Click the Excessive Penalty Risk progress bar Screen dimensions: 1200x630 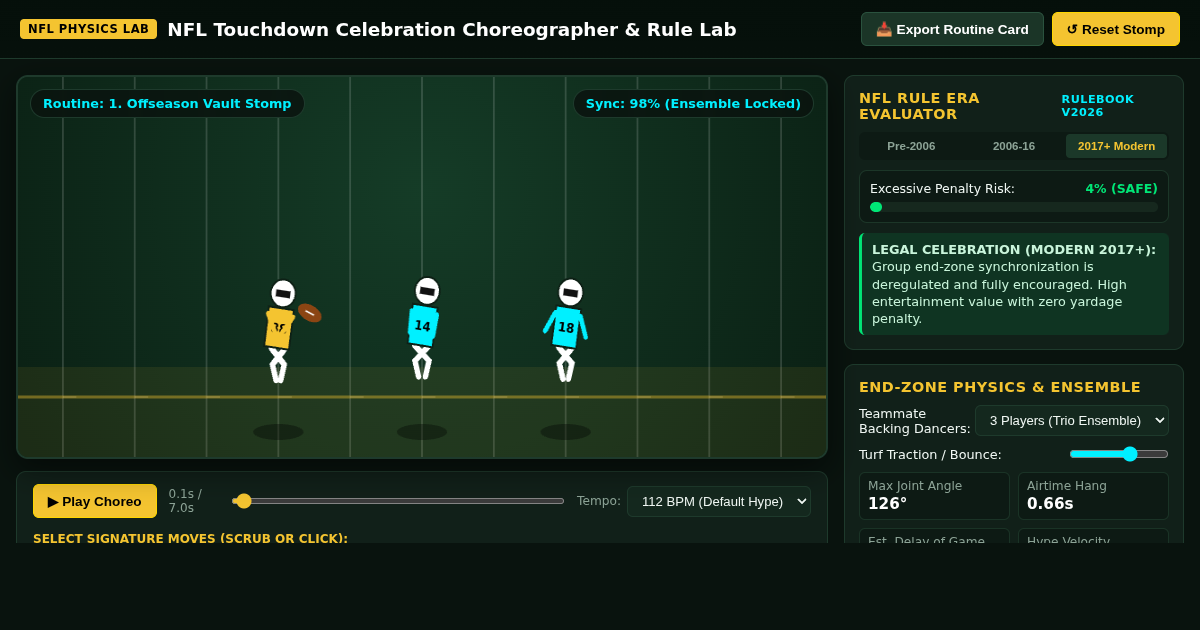click(1014, 207)
